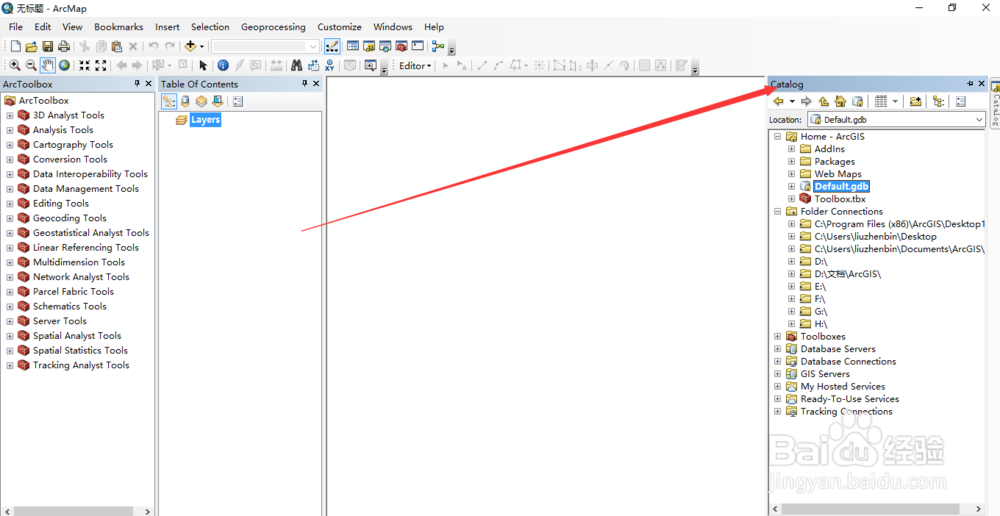Screen dimensions: 1000x516
Task: Open the Create Viewer Window tool
Action: point(370,65)
